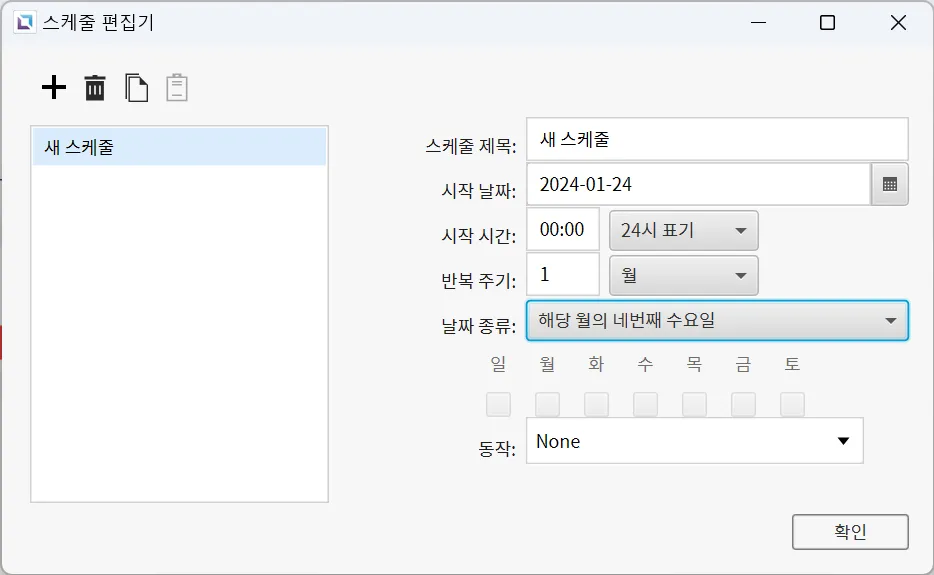Open the calendar date picker icon
This screenshot has height=575, width=934.
tap(889, 184)
